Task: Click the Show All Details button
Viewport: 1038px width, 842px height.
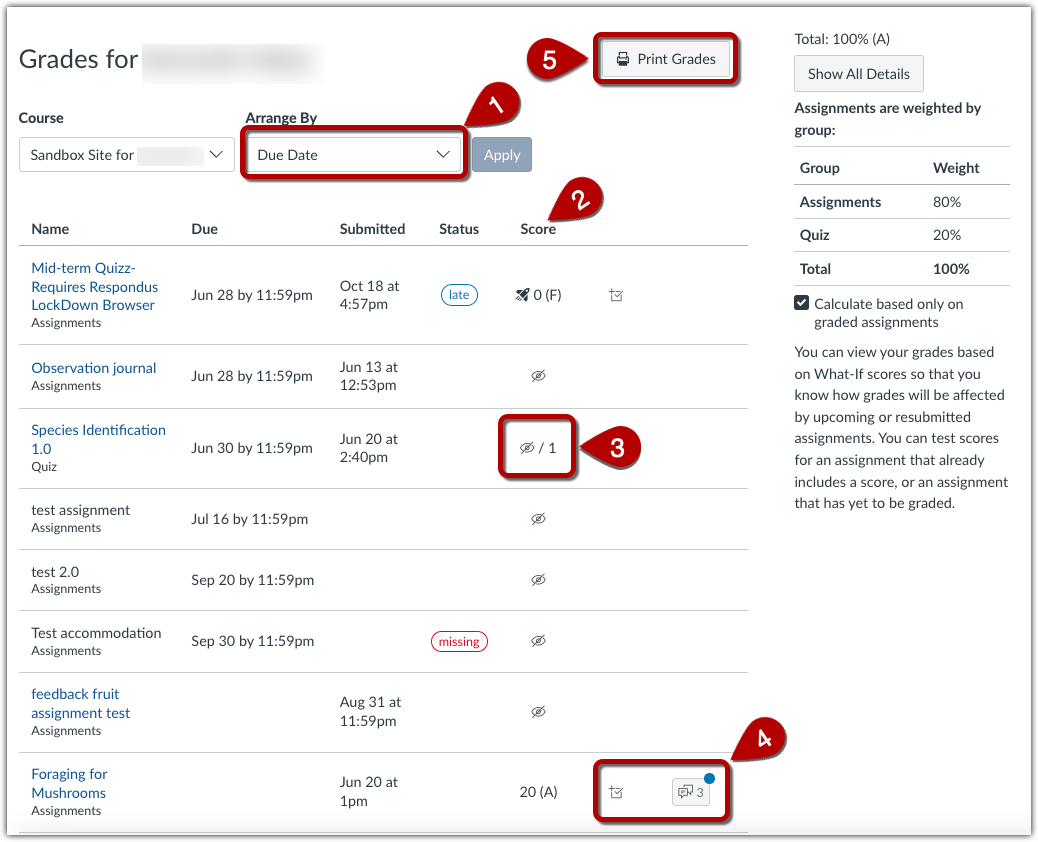Action: tap(858, 73)
